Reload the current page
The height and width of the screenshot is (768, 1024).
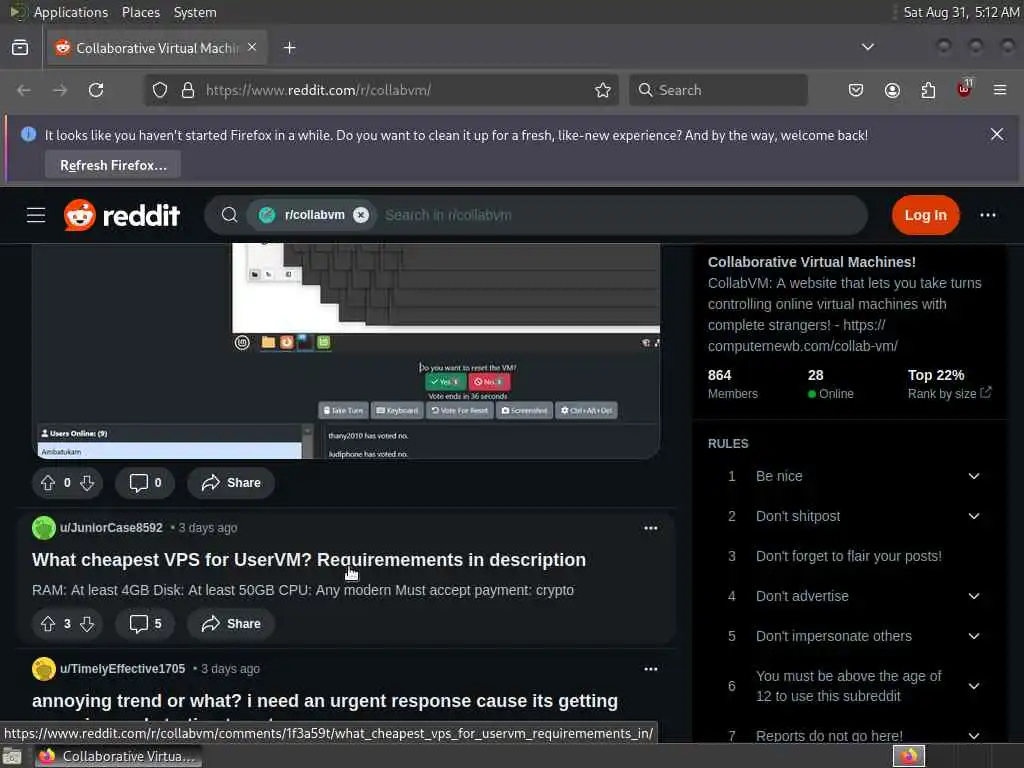point(96,90)
